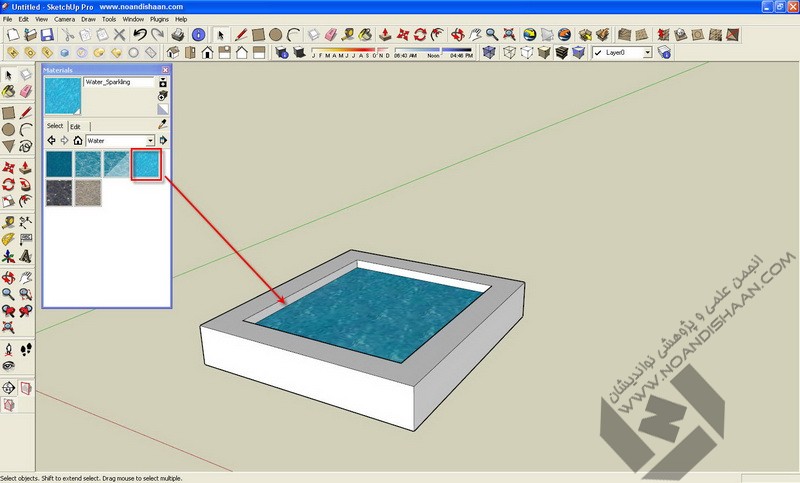
Task: Go to home in materials browser
Action: (x=77, y=141)
